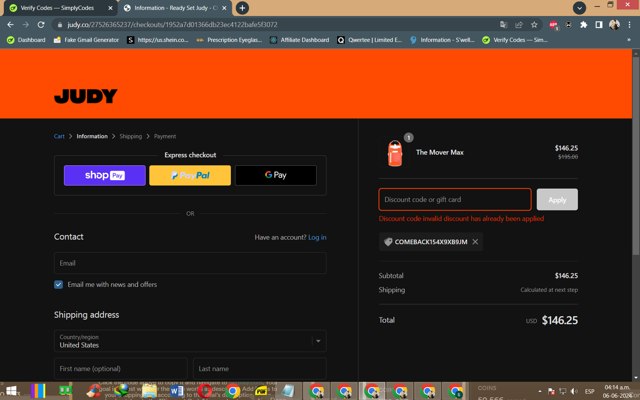Uncheck Email me with news and offers
The height and width of the screenshot is (400, 640).
pyautogui.click(x=58, y=284)
